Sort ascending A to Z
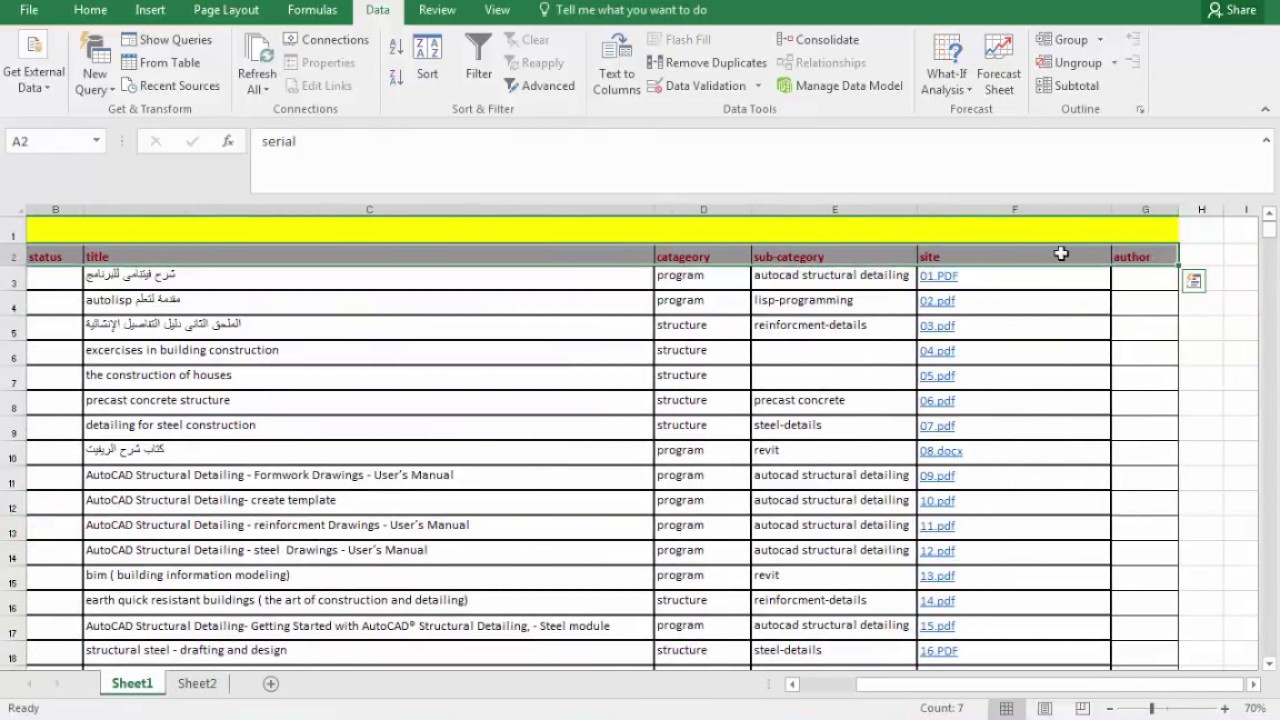1280x720 pixels. click(396, 46)
